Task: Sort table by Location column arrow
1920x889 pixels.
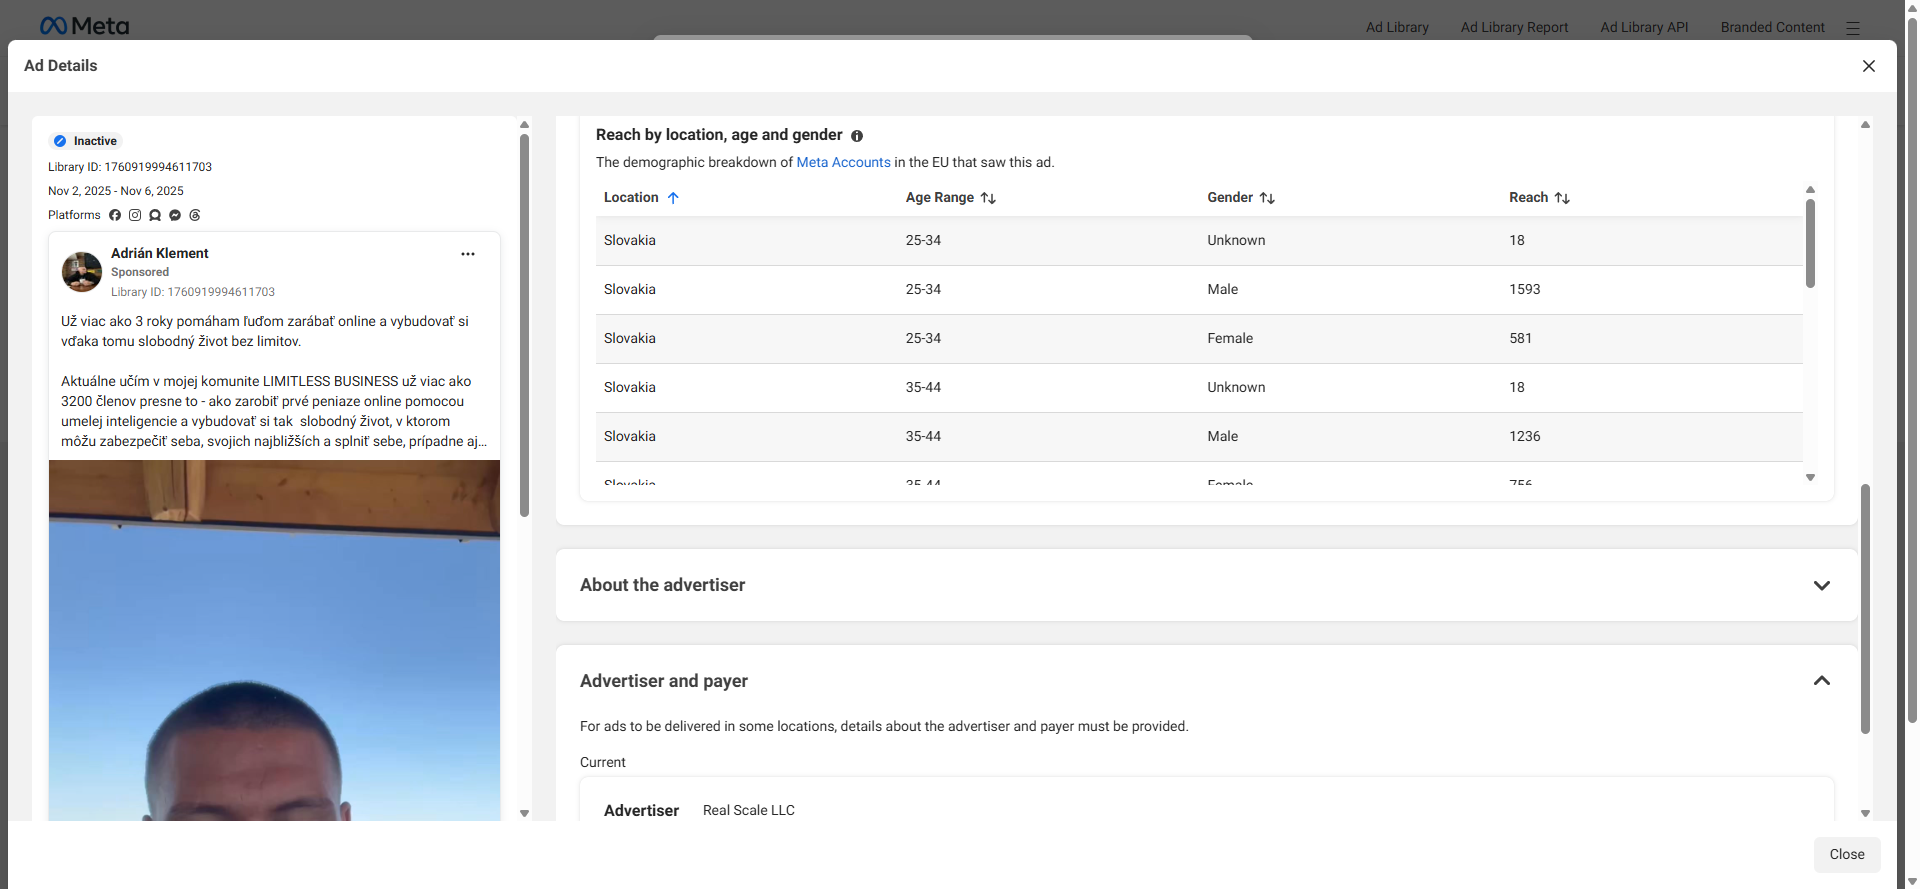Action: pos(673,198)
